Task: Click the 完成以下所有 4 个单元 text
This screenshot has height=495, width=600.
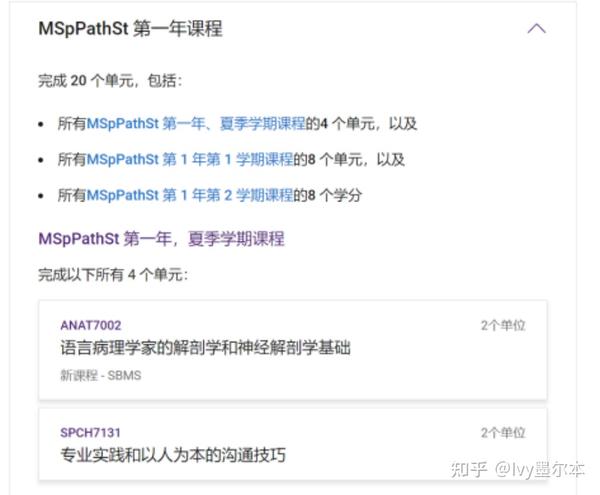Action: tap(113, 275)
